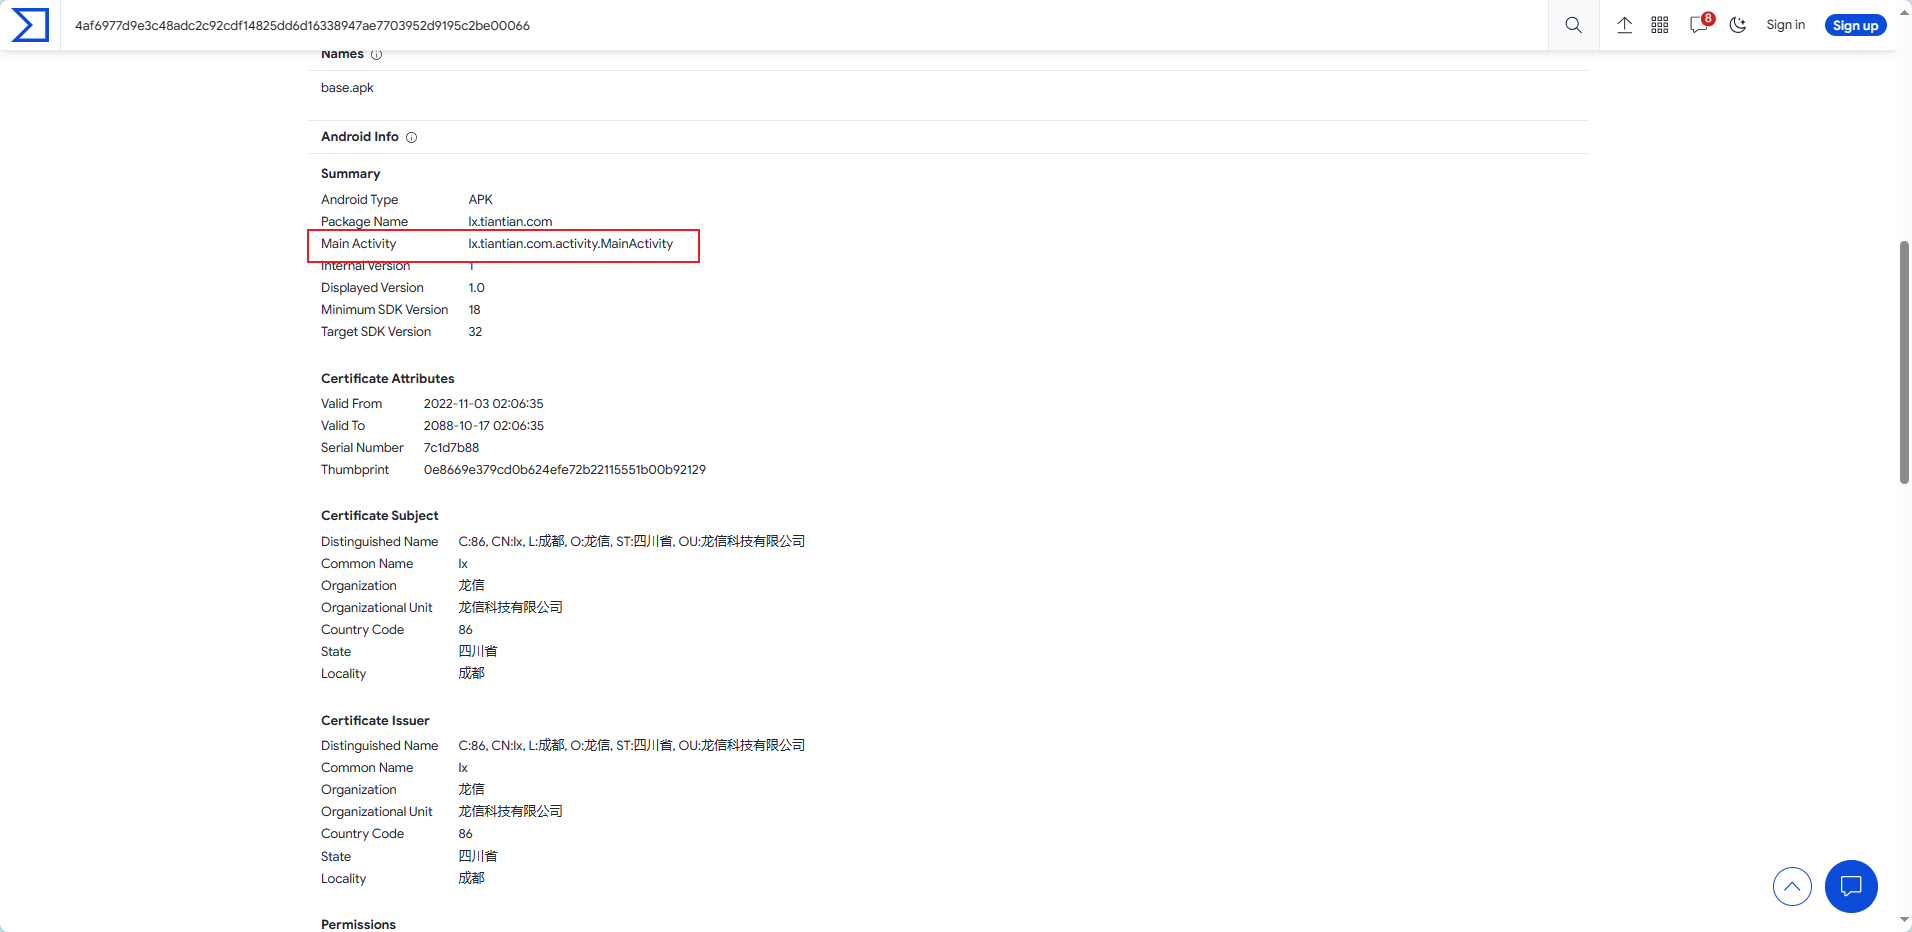Click the base.apk file name
The width and height of the screenshot is (1912, 932).
coord(347,88)
